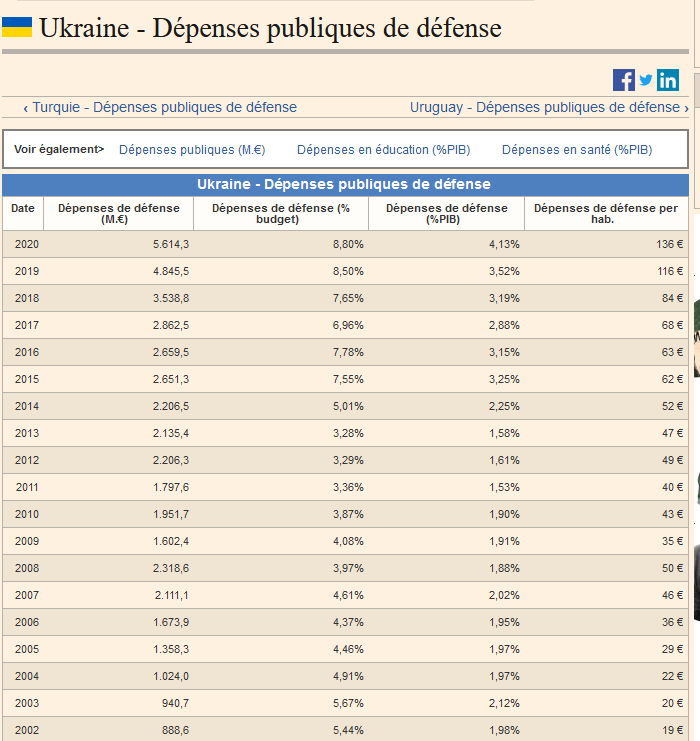Click the Ukraine flag icon
The image size is (700, 741).
click(17, 27)
